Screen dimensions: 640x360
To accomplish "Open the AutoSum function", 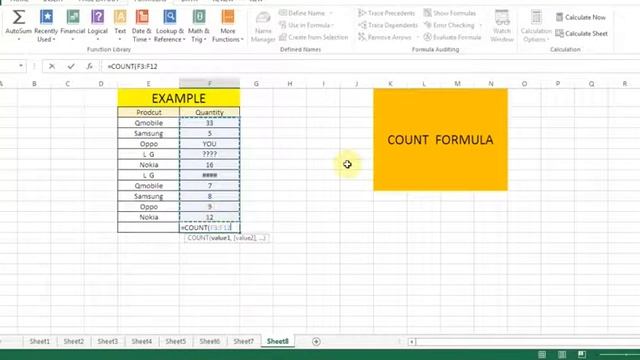I will (18, 26).
